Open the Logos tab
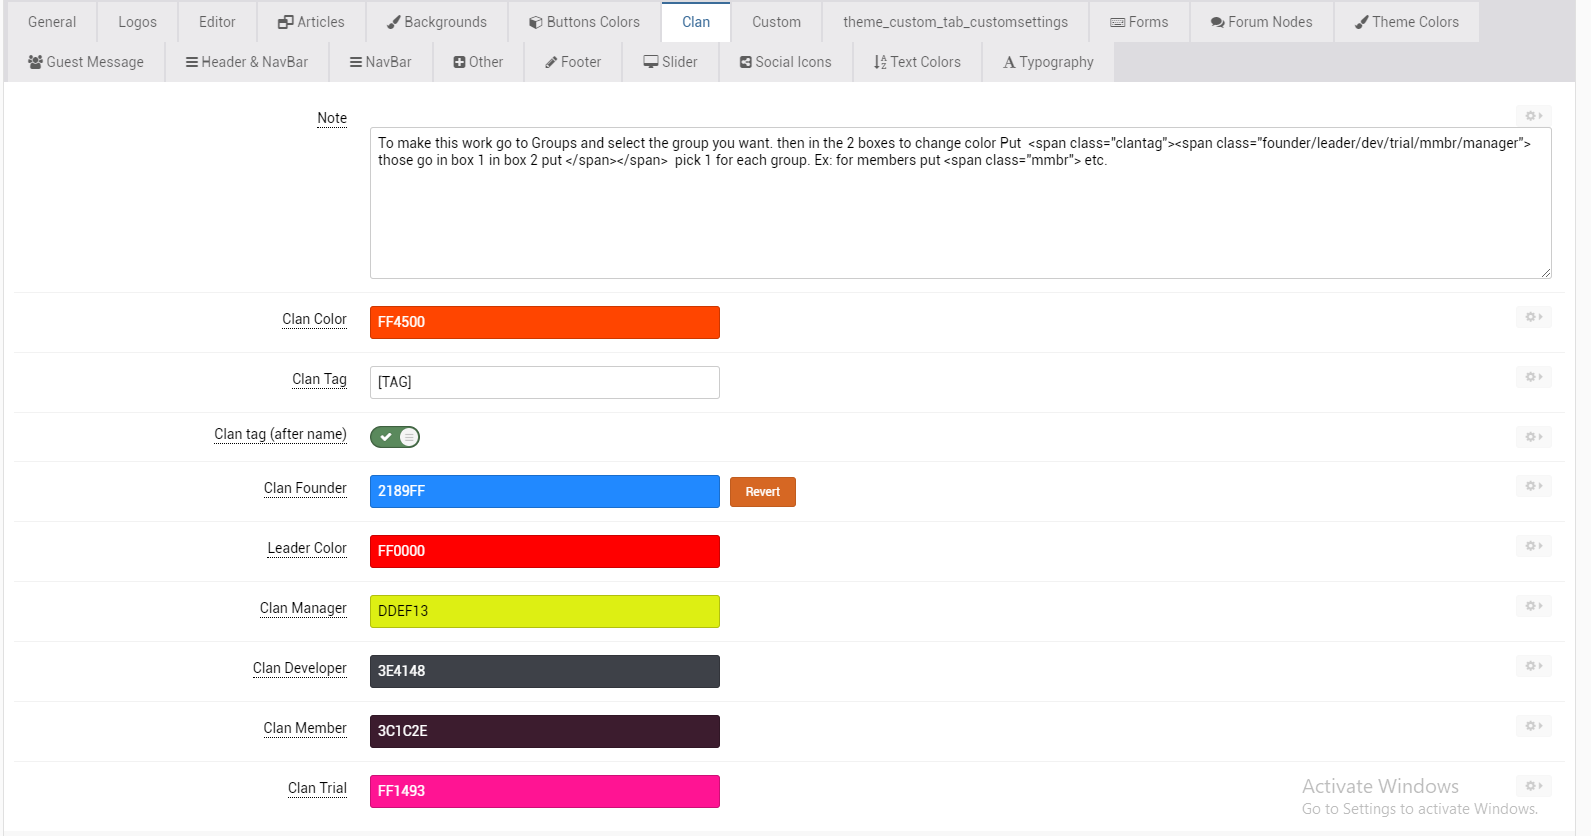The image size is (1591, 836). click(137, 22)
